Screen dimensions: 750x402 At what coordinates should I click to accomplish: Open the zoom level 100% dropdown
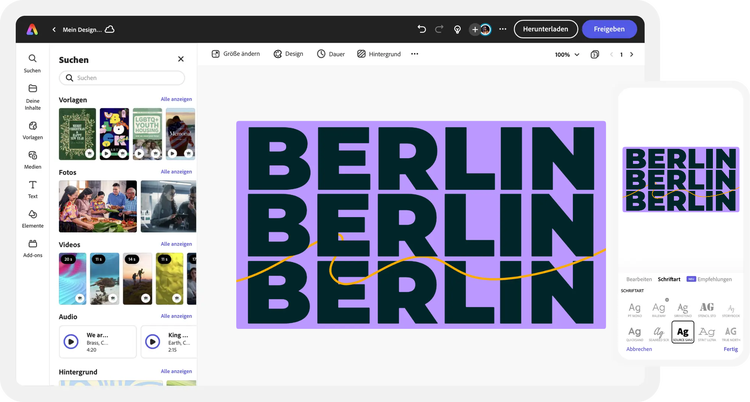coord(566,54)
